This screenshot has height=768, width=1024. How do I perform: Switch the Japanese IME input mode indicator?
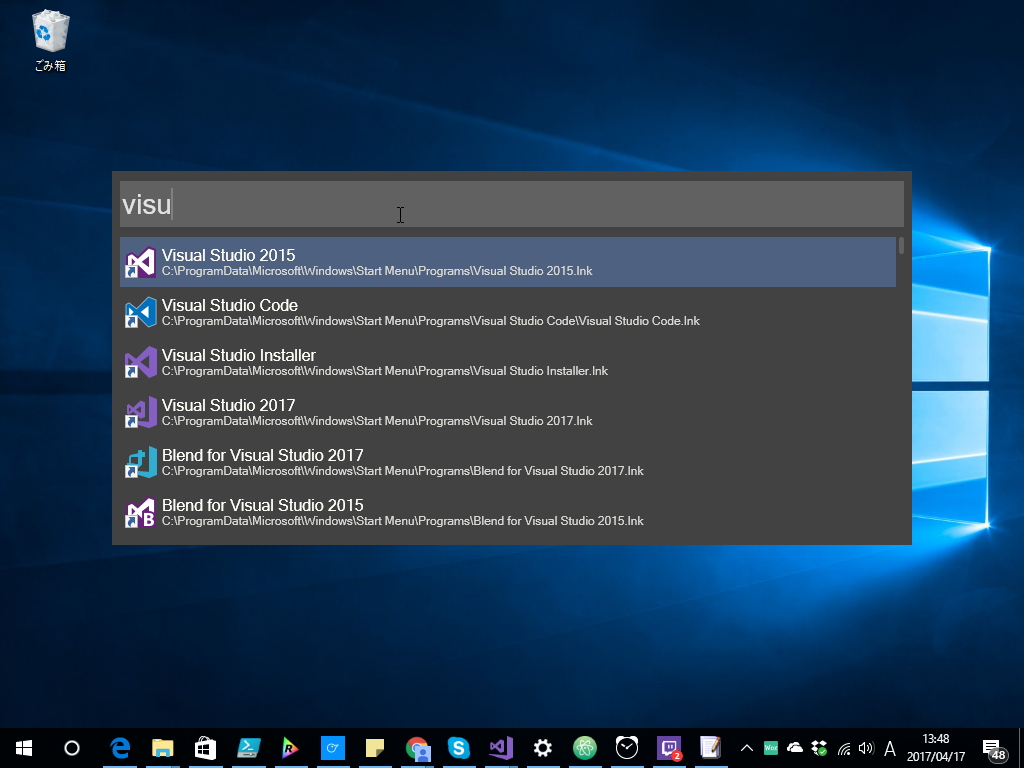pos(889,747)
